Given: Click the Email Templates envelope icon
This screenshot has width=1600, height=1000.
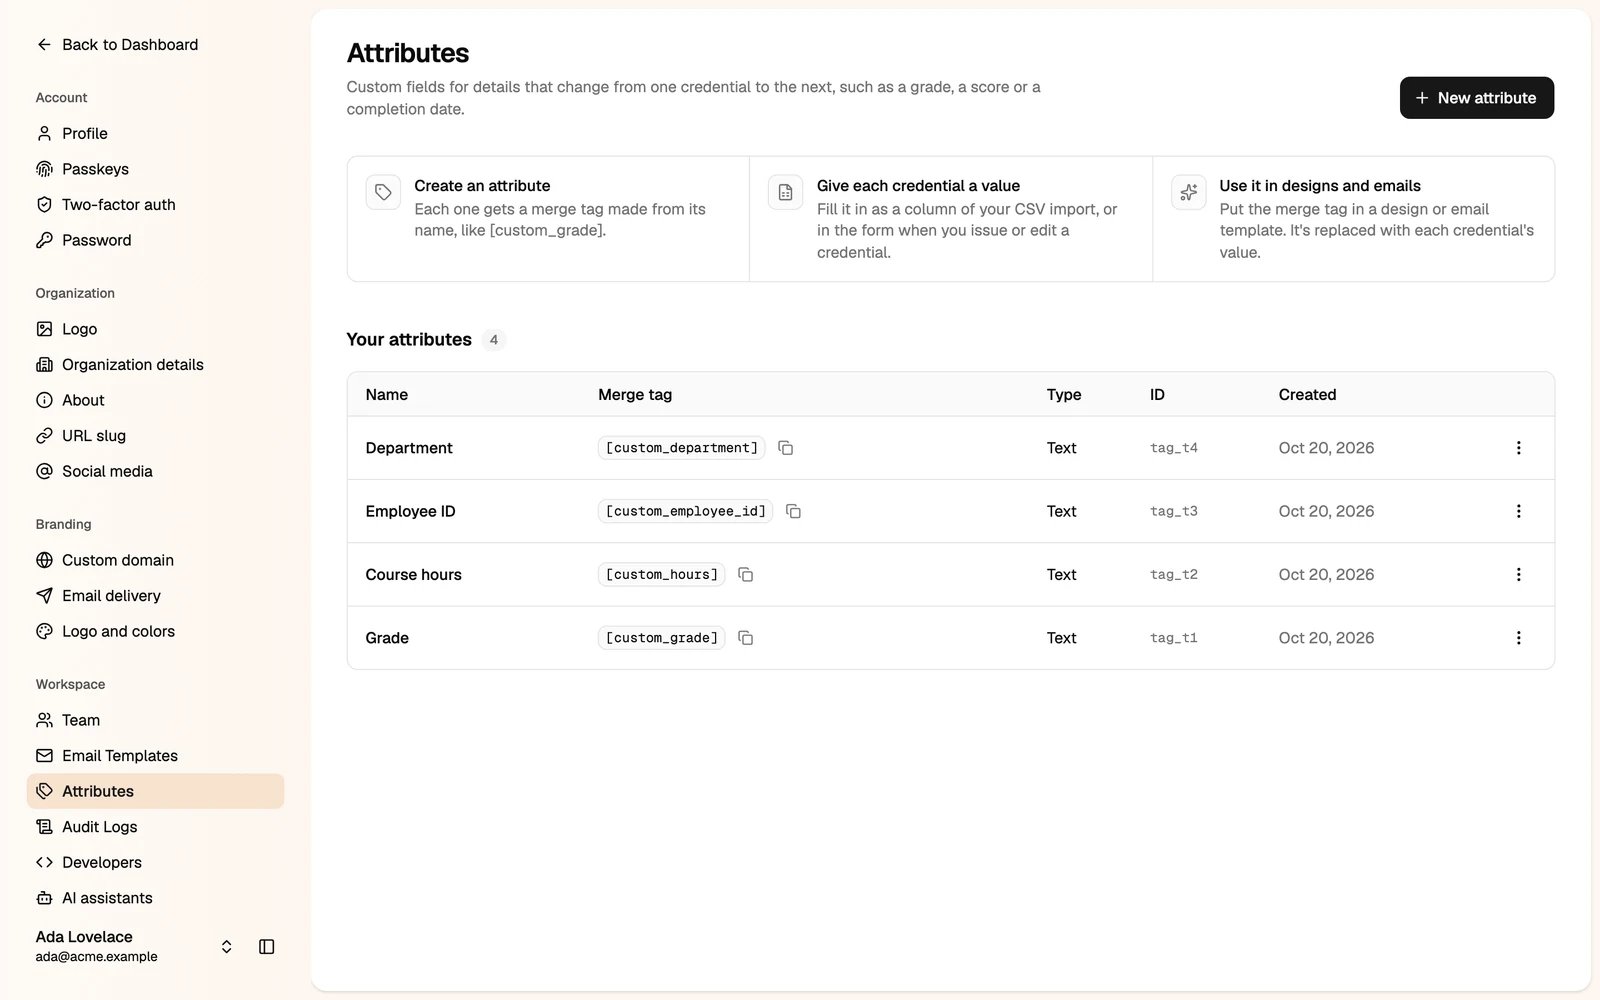Looking at the screenshot, I should click(x=44, y=756).
